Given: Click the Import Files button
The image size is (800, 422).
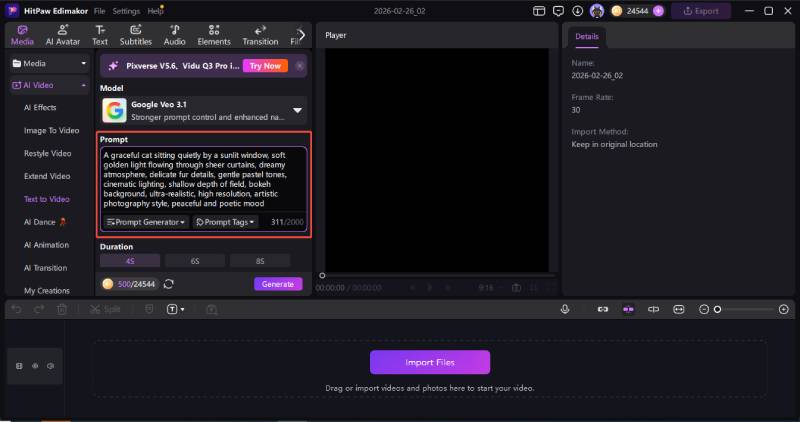Looking at the screenshot, I should 430,362.
